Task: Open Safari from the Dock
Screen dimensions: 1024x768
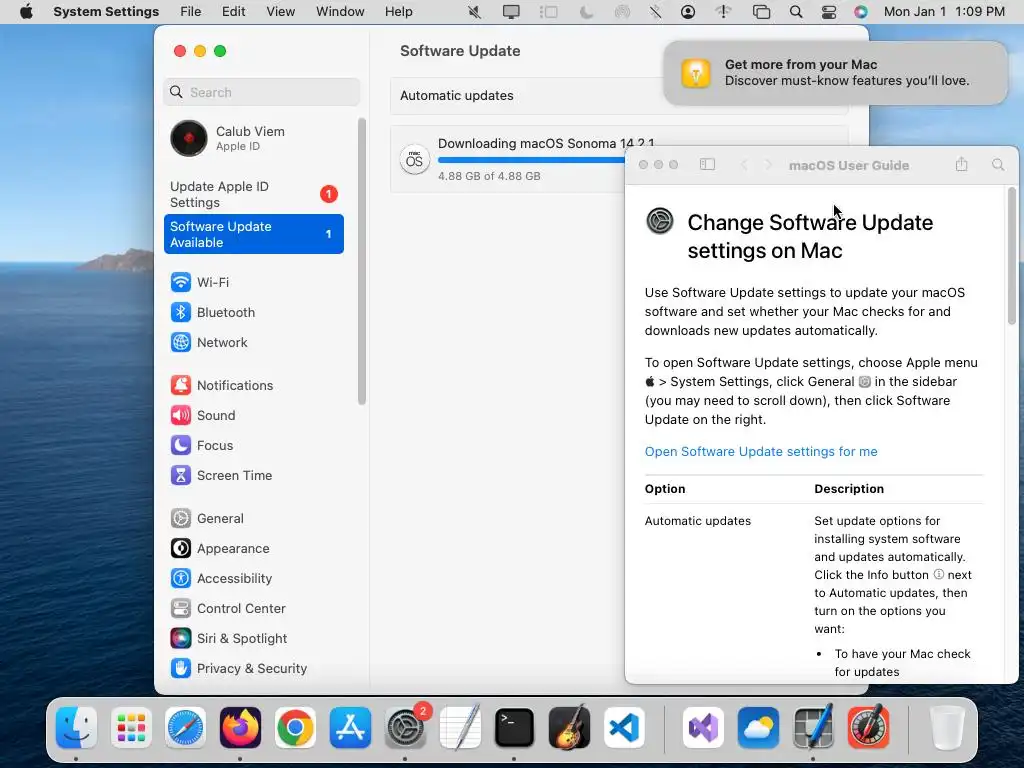Action: (185, 727)
